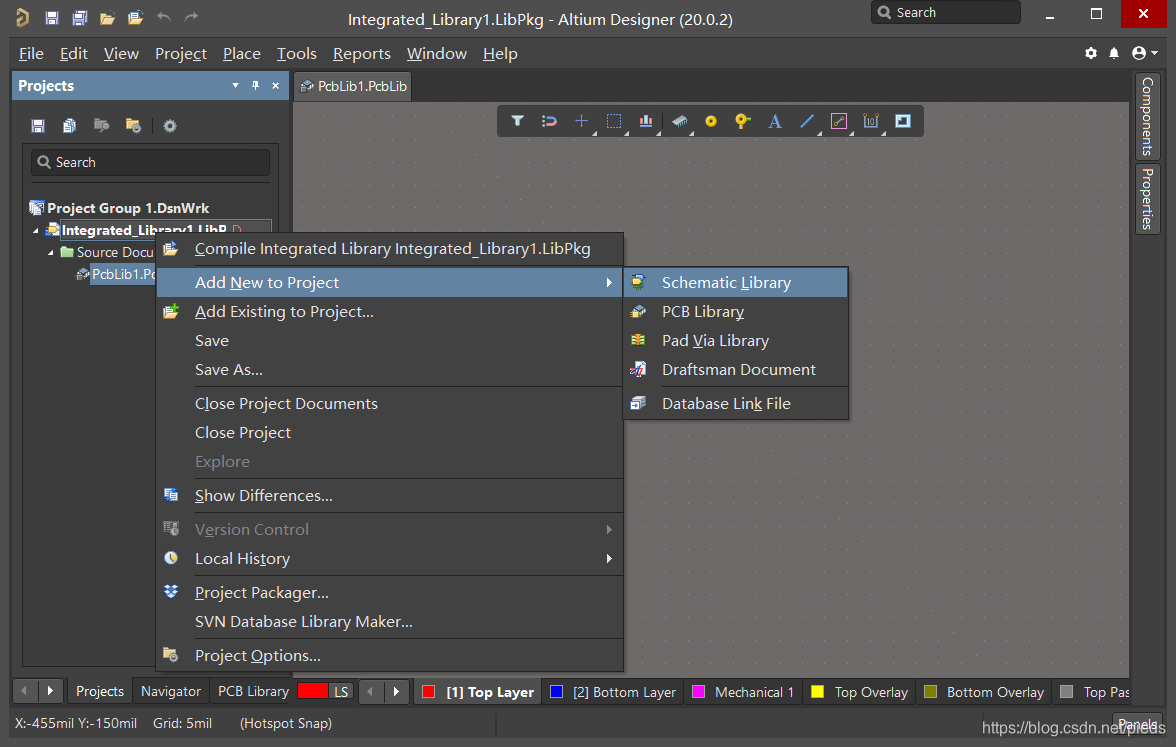Select the Place String text tool
The height and width of the screenshot is (747, 1176).
pyautogui.click(x=774, y=121)
